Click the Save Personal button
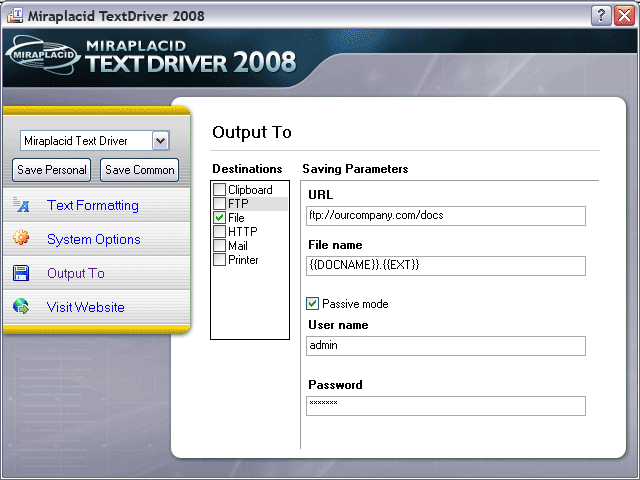This screenshot has height=480, width=640. point(51,170)
